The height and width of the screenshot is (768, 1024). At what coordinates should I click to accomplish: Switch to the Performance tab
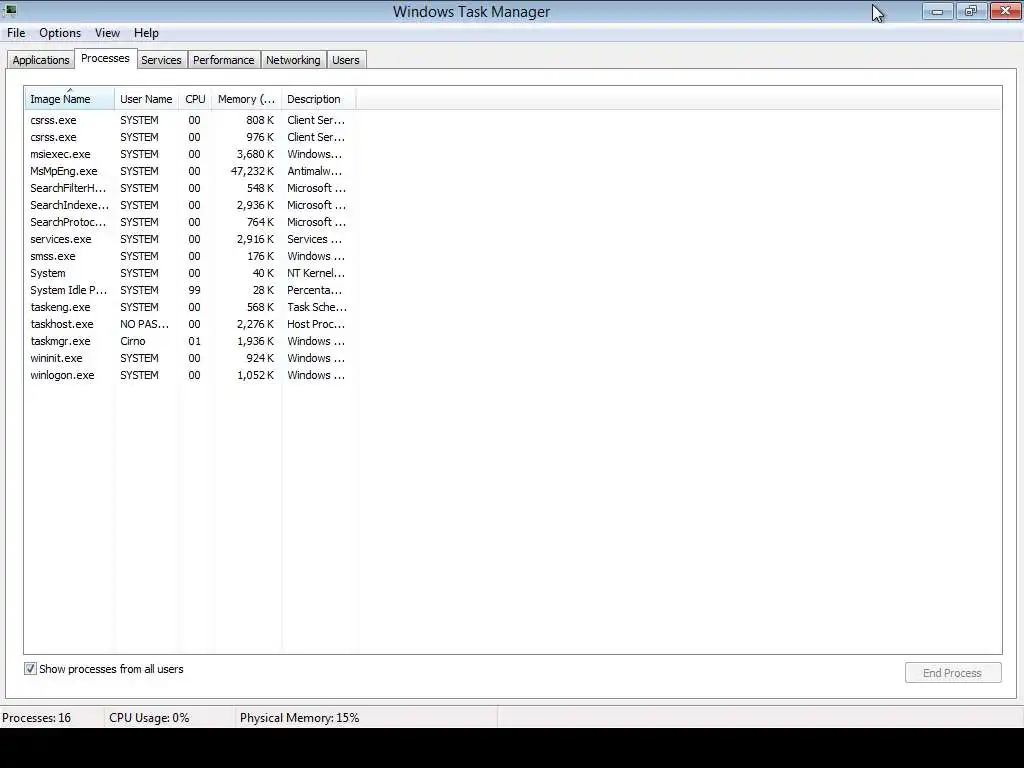click(x=223, y=60)
